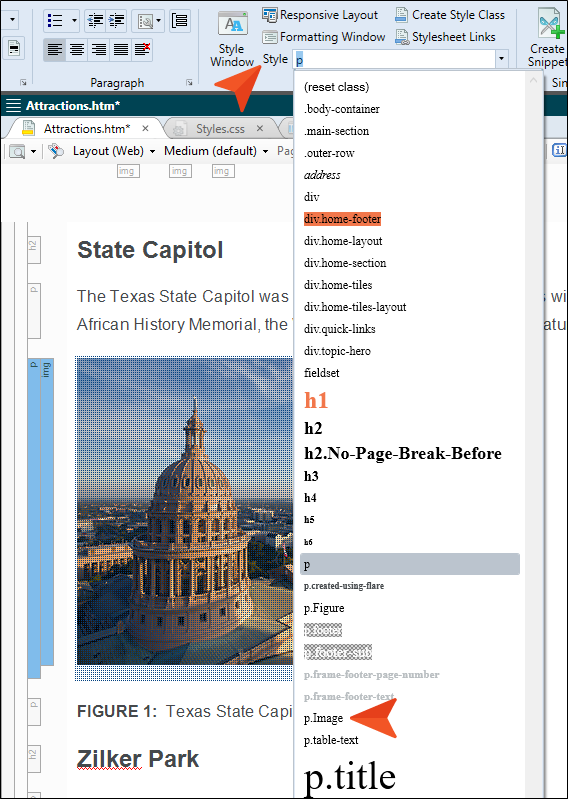The width and height of the screenshot is (568, 799).
Task: Click Create Style Class
Action: pos(450,15)
